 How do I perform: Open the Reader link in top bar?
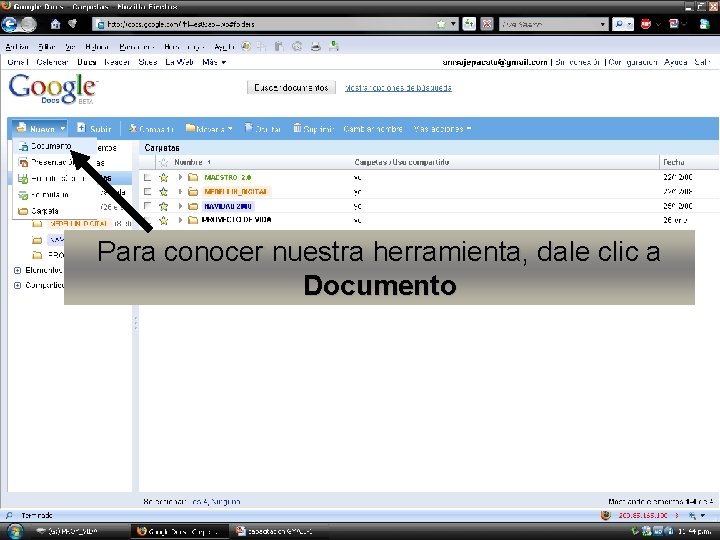[x=117, y=62]
